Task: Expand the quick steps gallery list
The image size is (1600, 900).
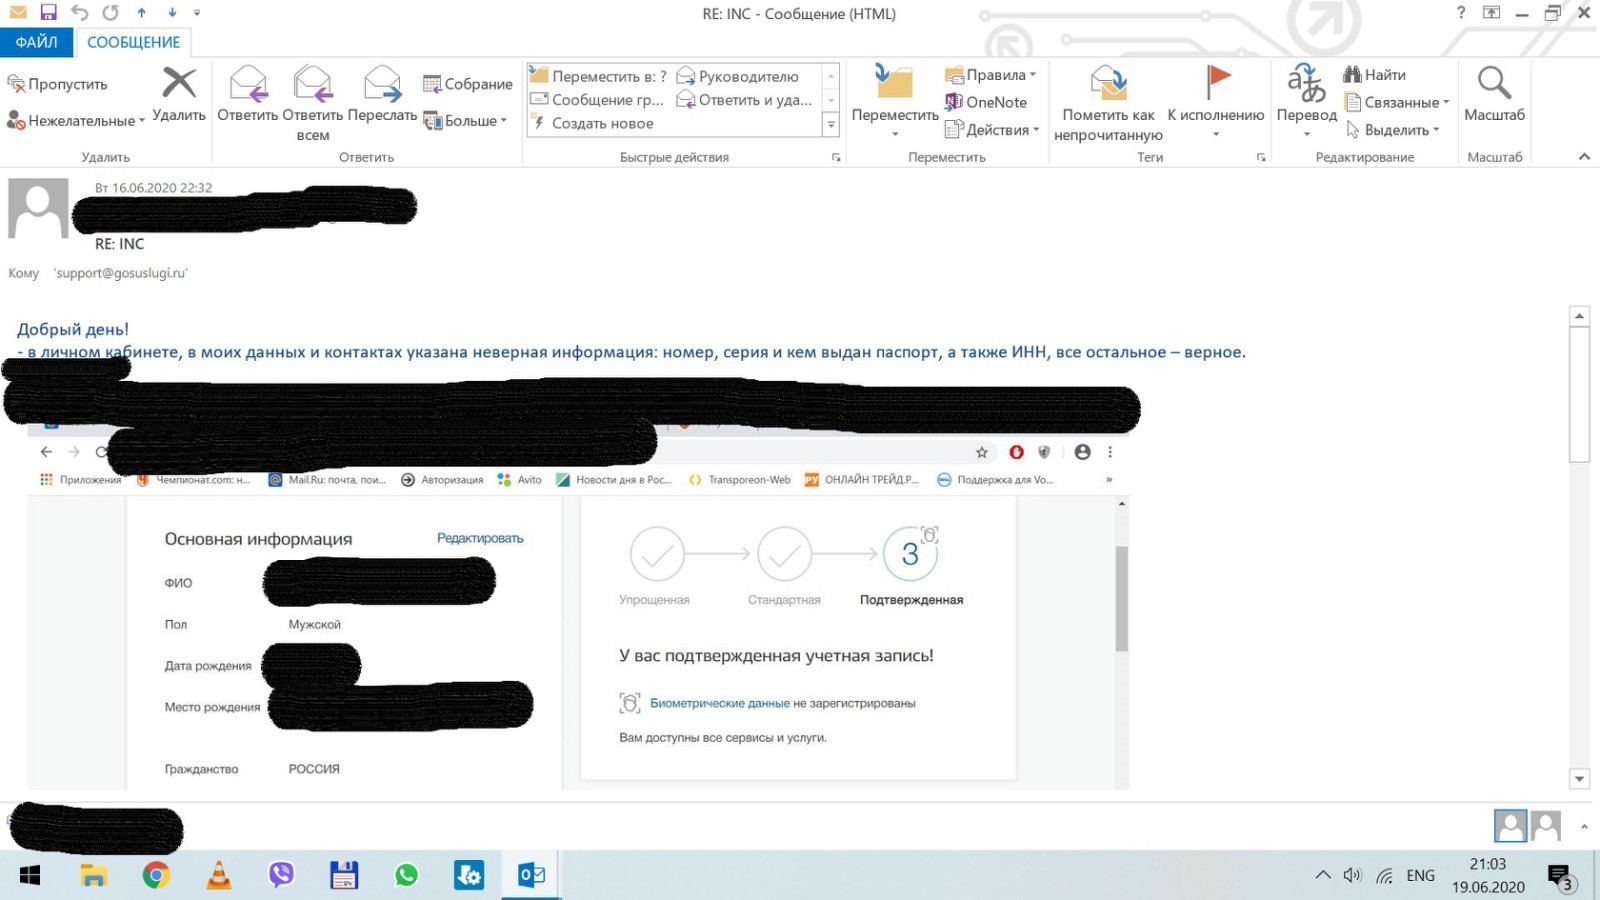Action: click(x=831, y=124)
